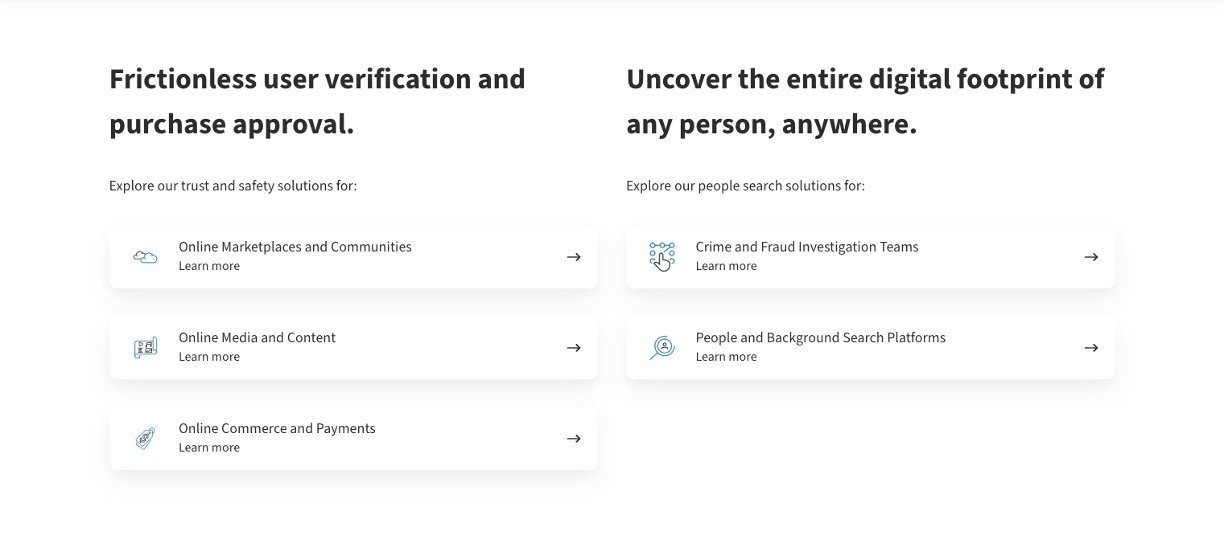Viewport: 1224px width, 560px height.
Task: Click Learn more under Crime and Fraud Investigation
Action: tap(726, 266)
